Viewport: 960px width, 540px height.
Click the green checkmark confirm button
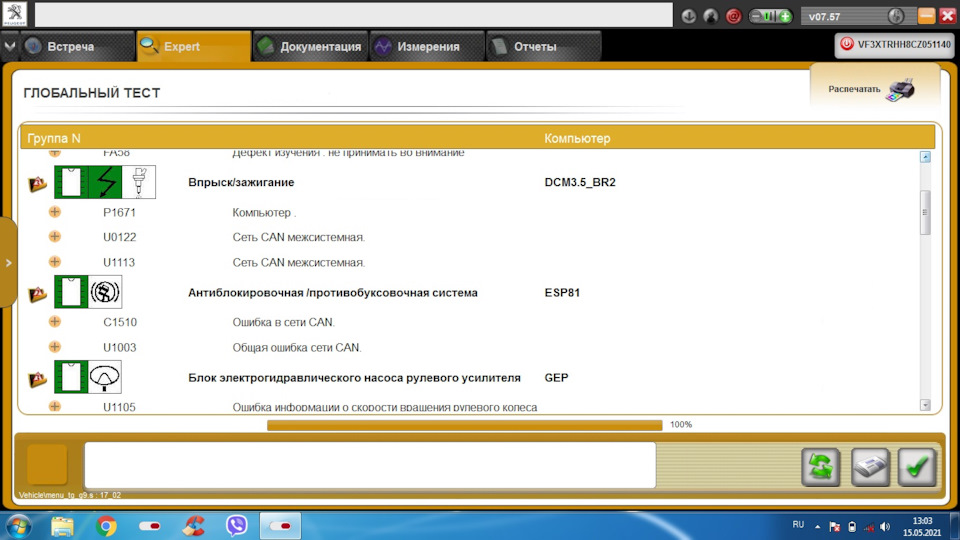tap(917, 467)
